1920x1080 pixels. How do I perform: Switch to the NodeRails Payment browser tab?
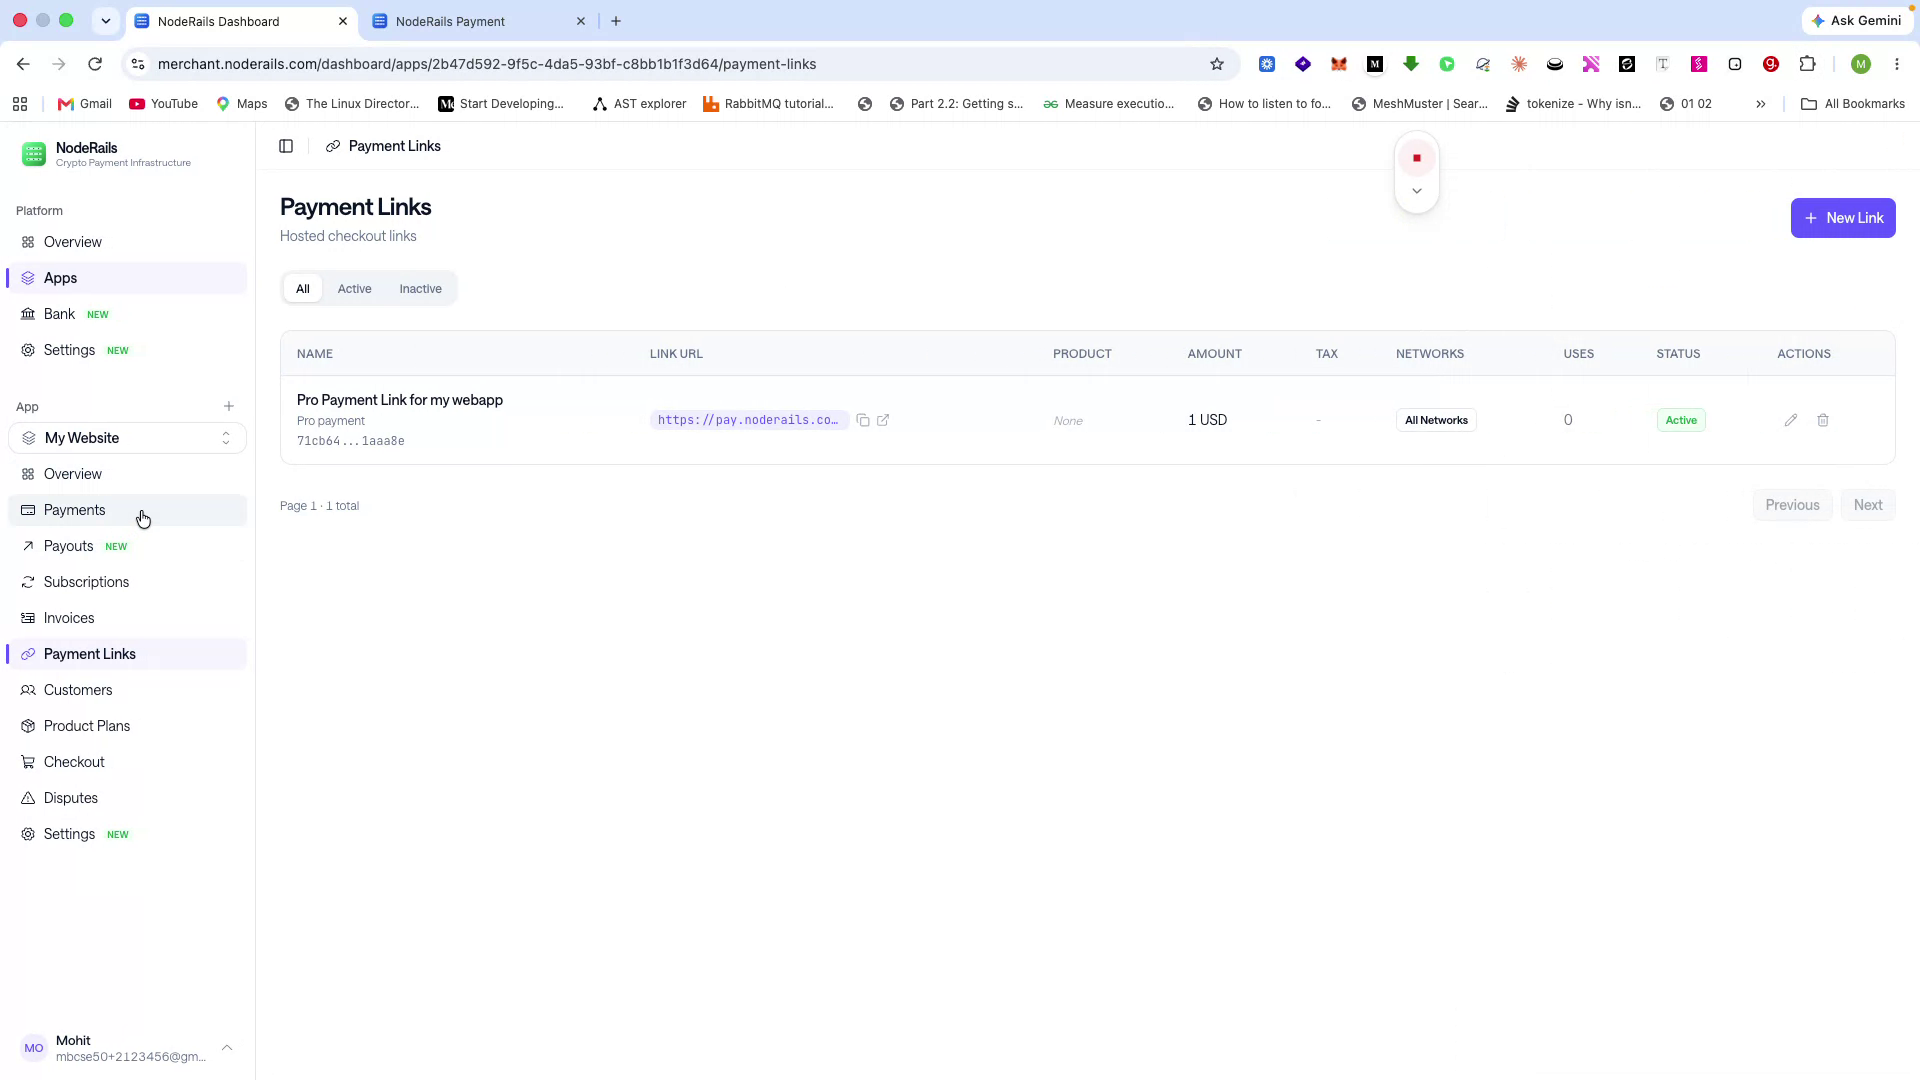[x=480, y=21]
